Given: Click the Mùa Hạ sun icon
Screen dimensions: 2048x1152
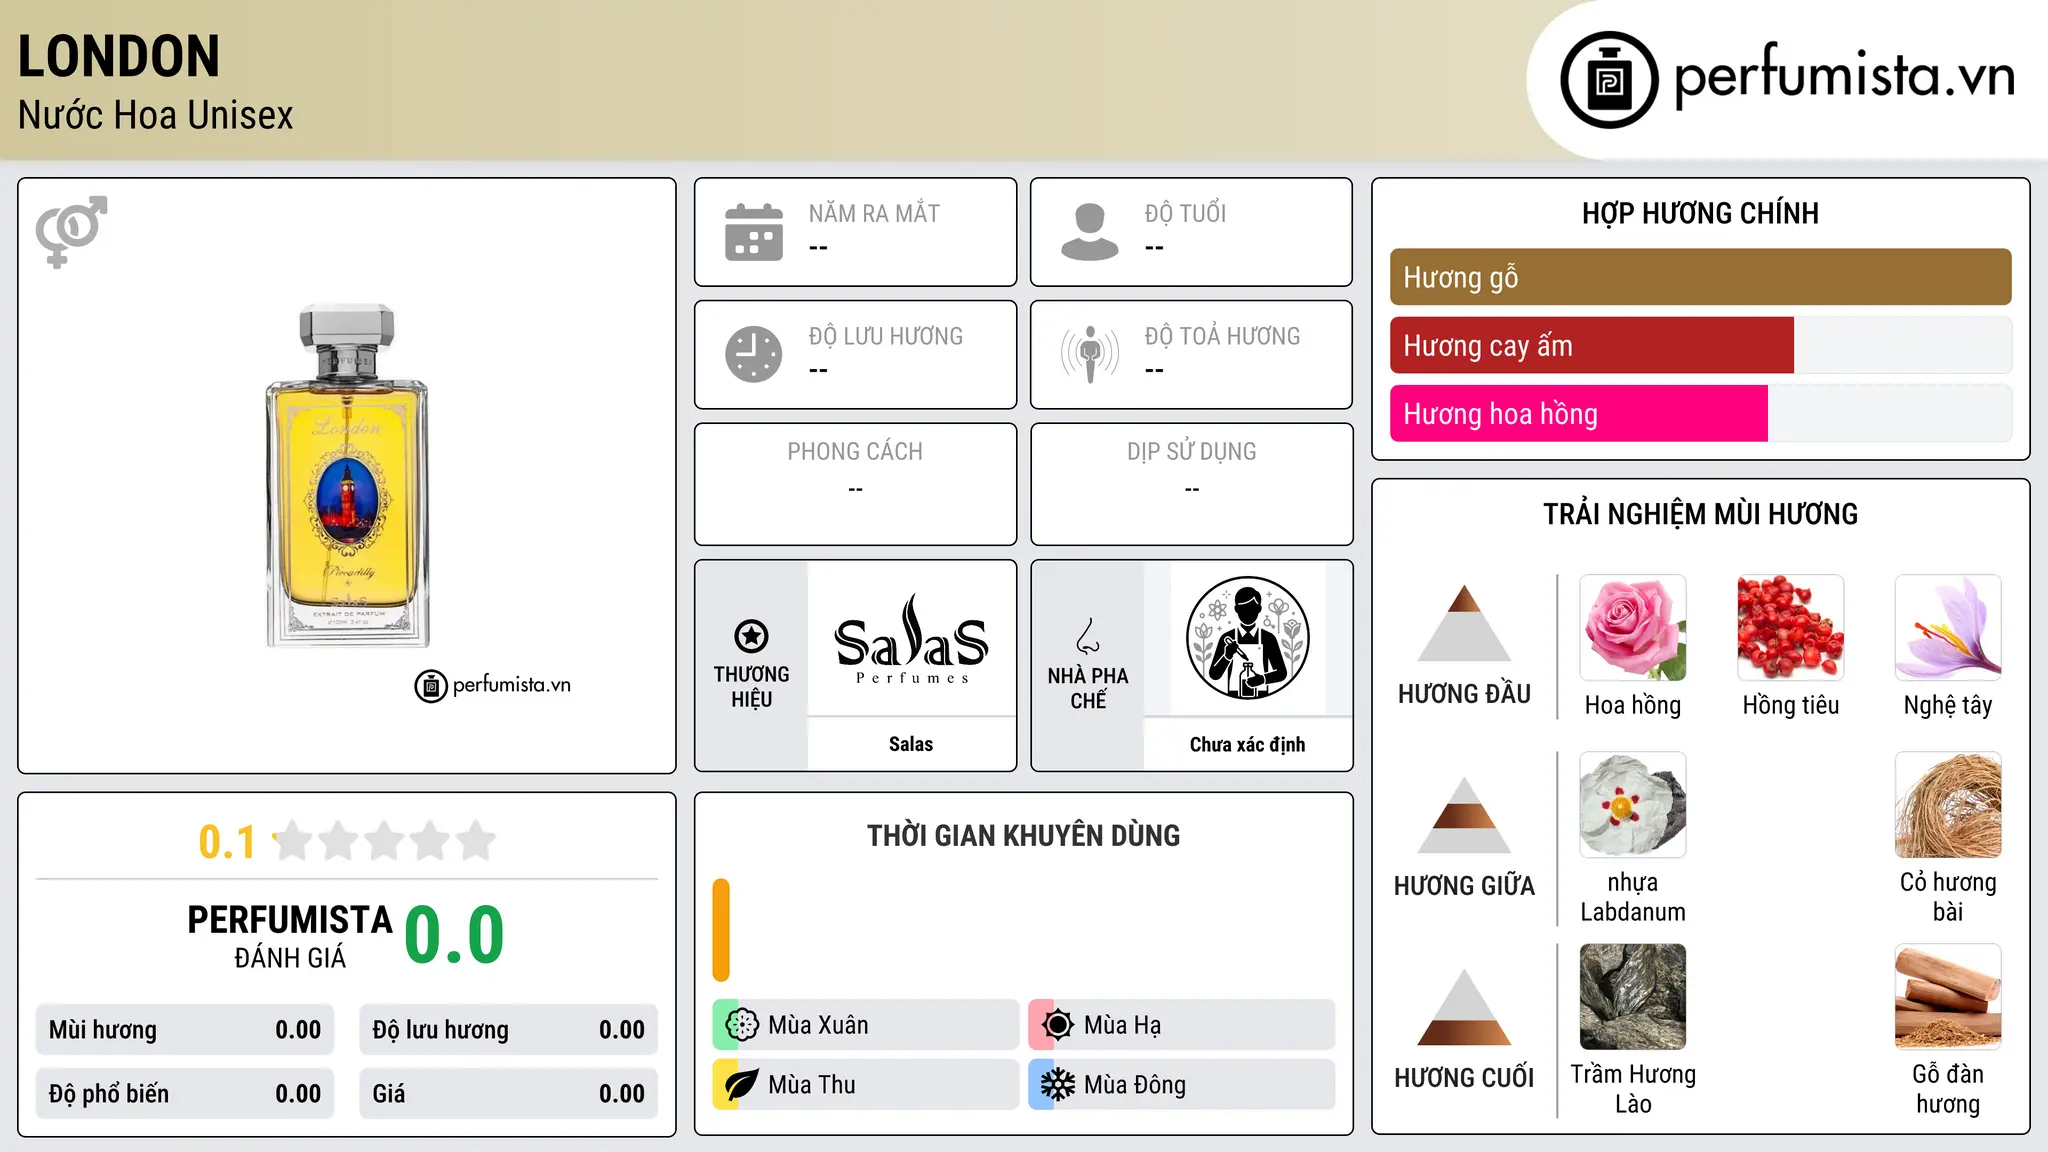Looking at the screenshot, I should [1057, 1025].
